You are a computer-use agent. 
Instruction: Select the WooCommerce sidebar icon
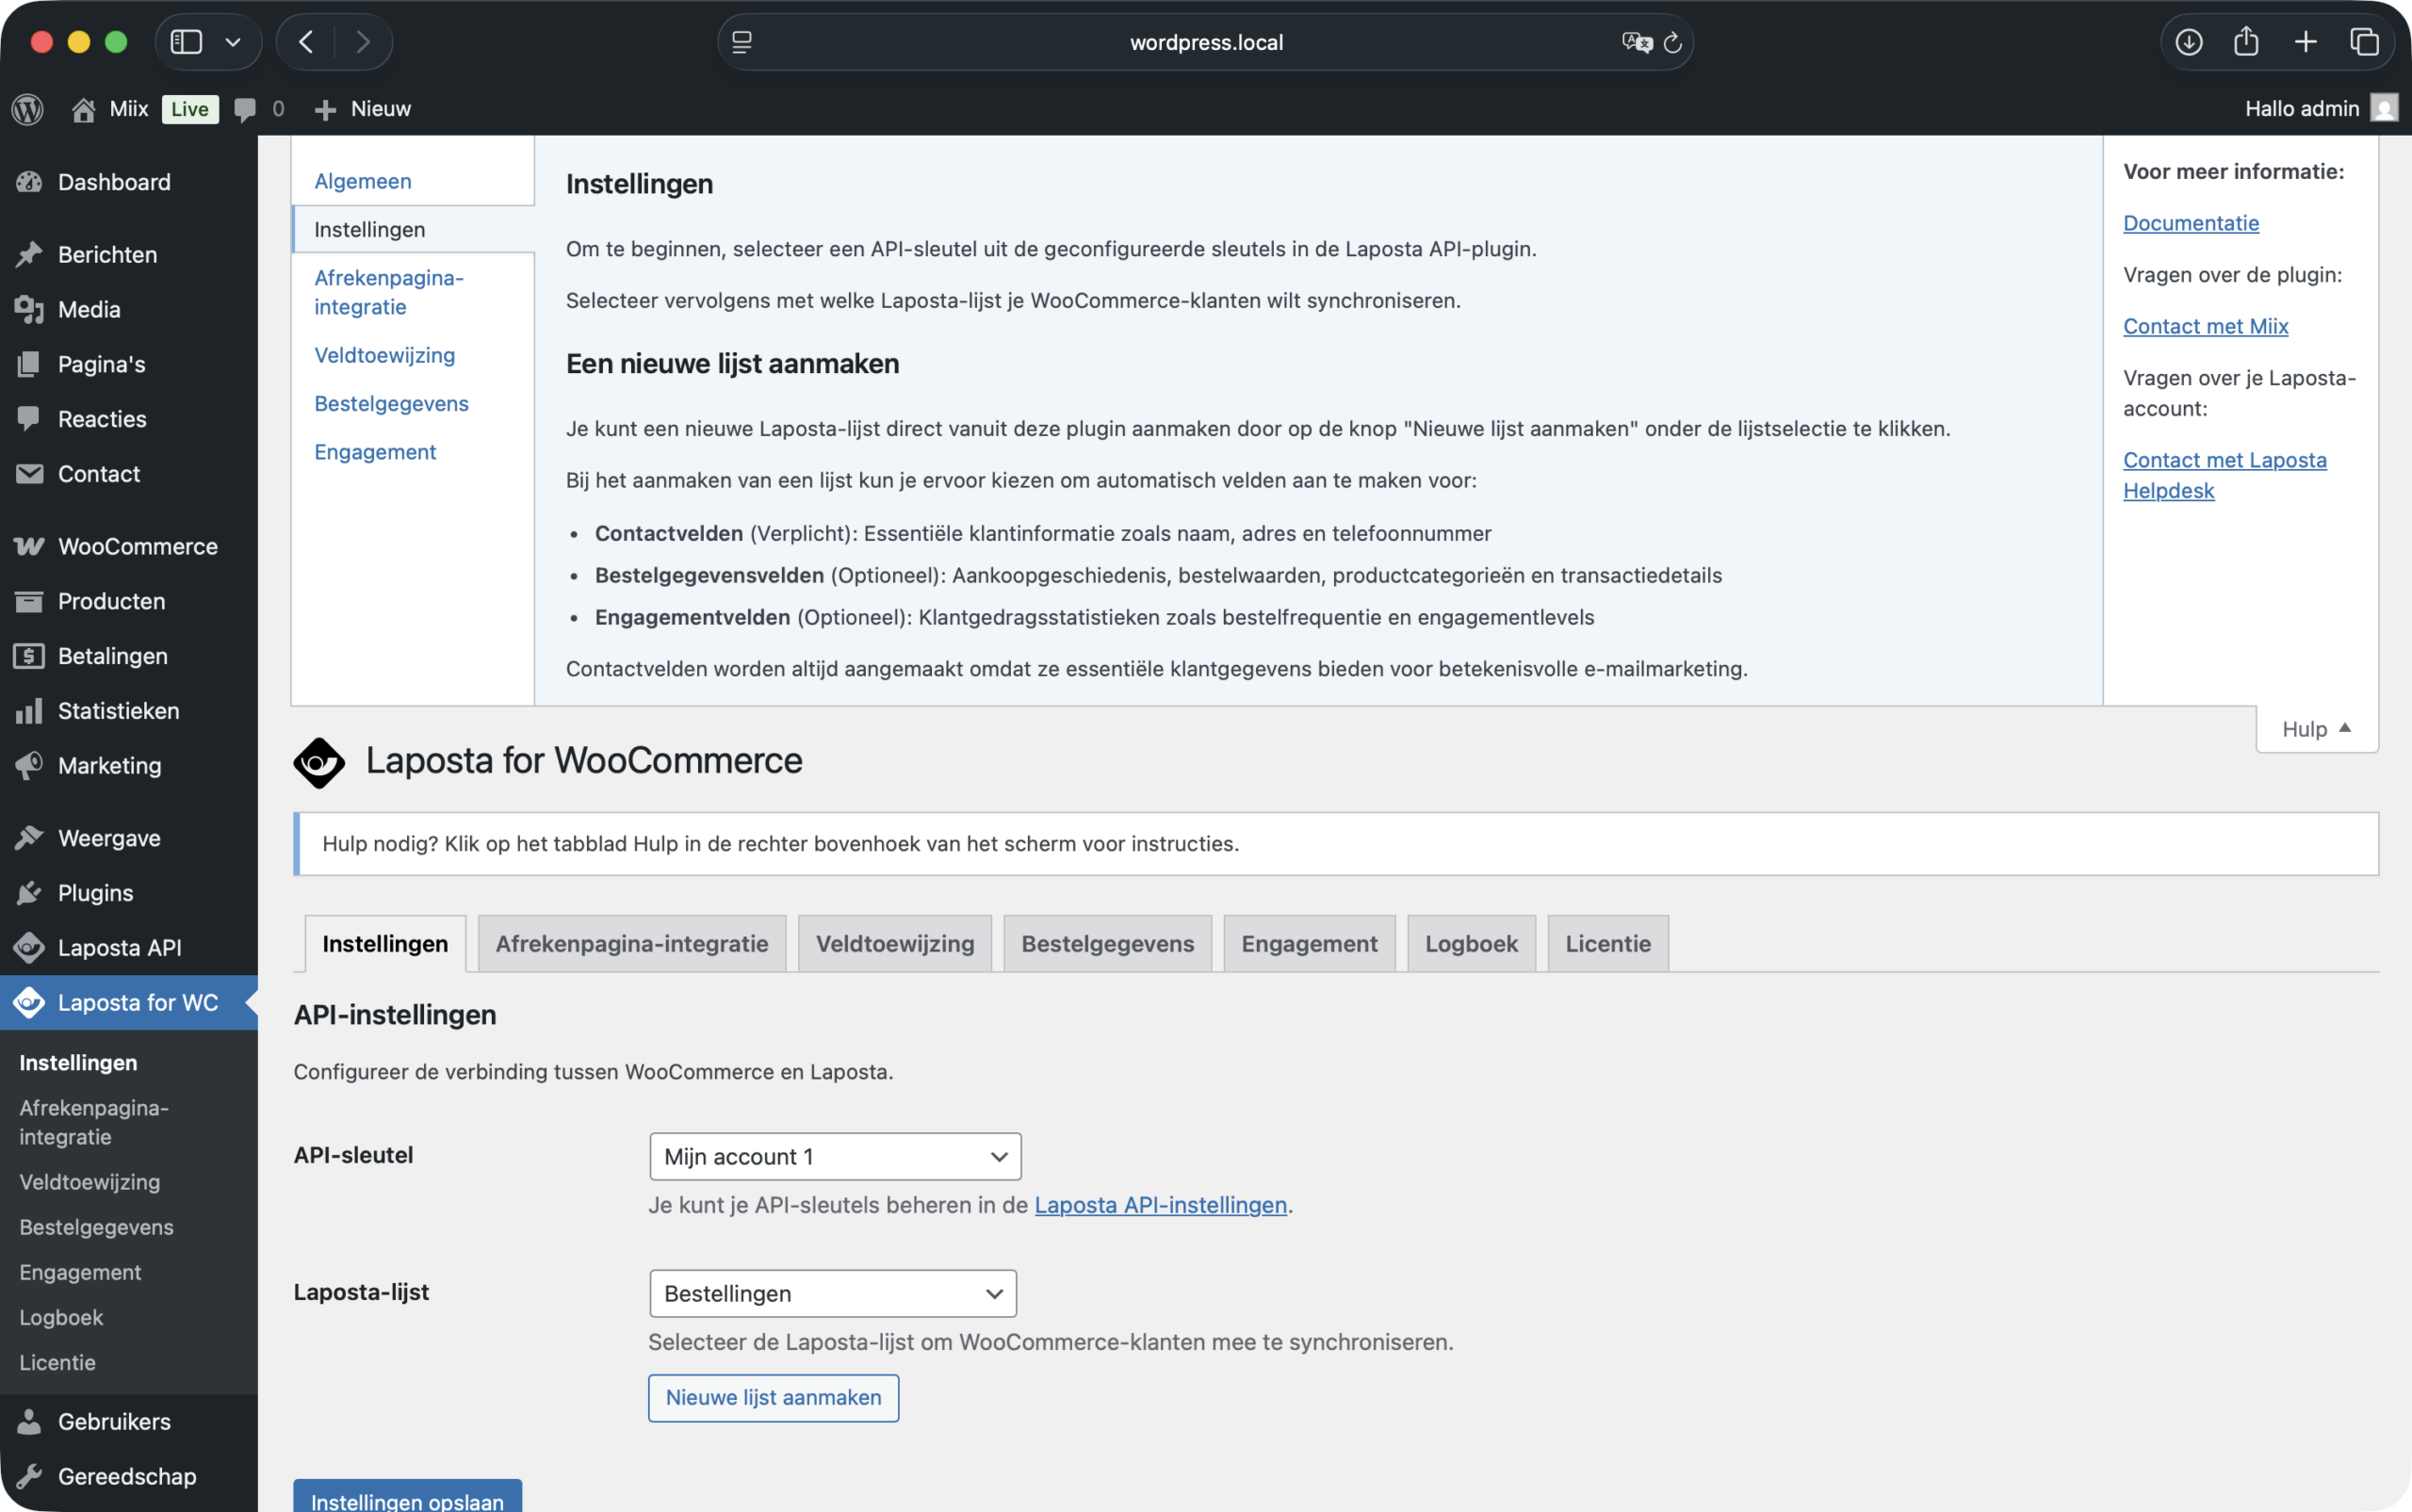(29, 546)
